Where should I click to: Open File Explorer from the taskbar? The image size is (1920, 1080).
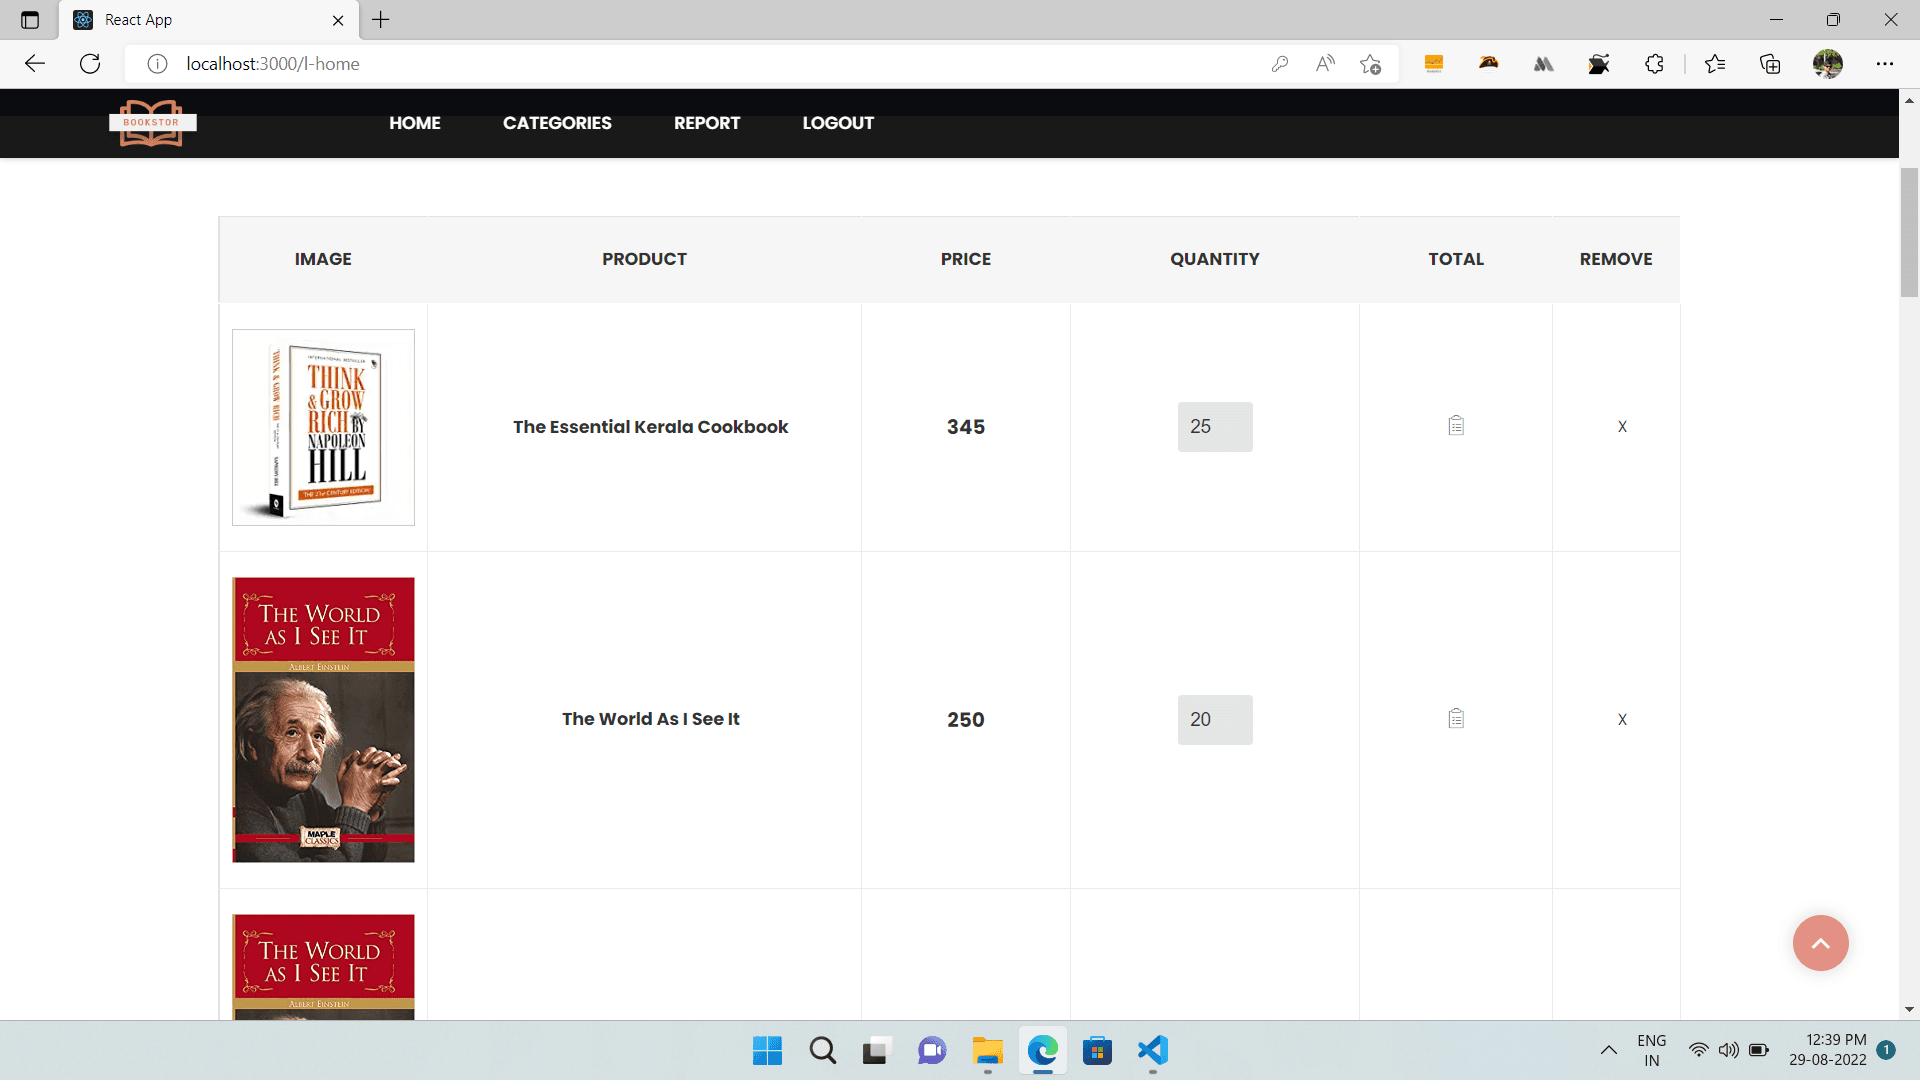click(988, 1051)
